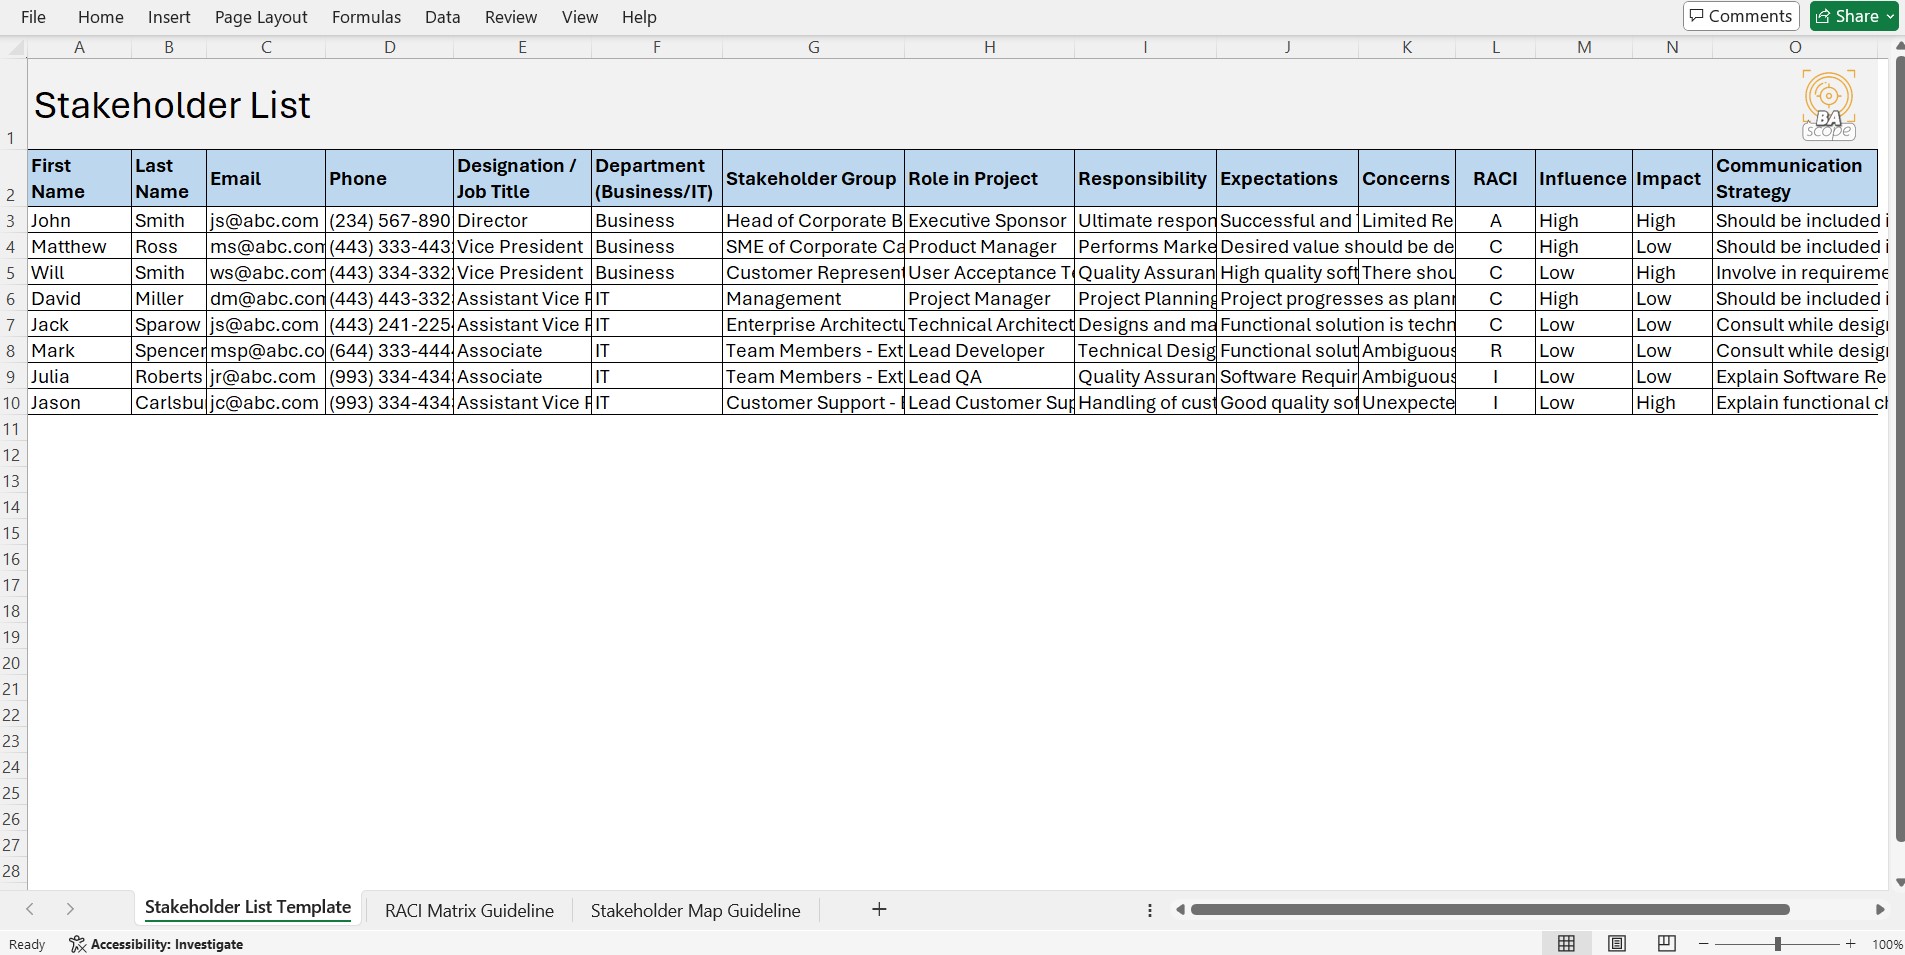Select column L header
The width and height of the screenshot is (1905, 955).
1496,47
